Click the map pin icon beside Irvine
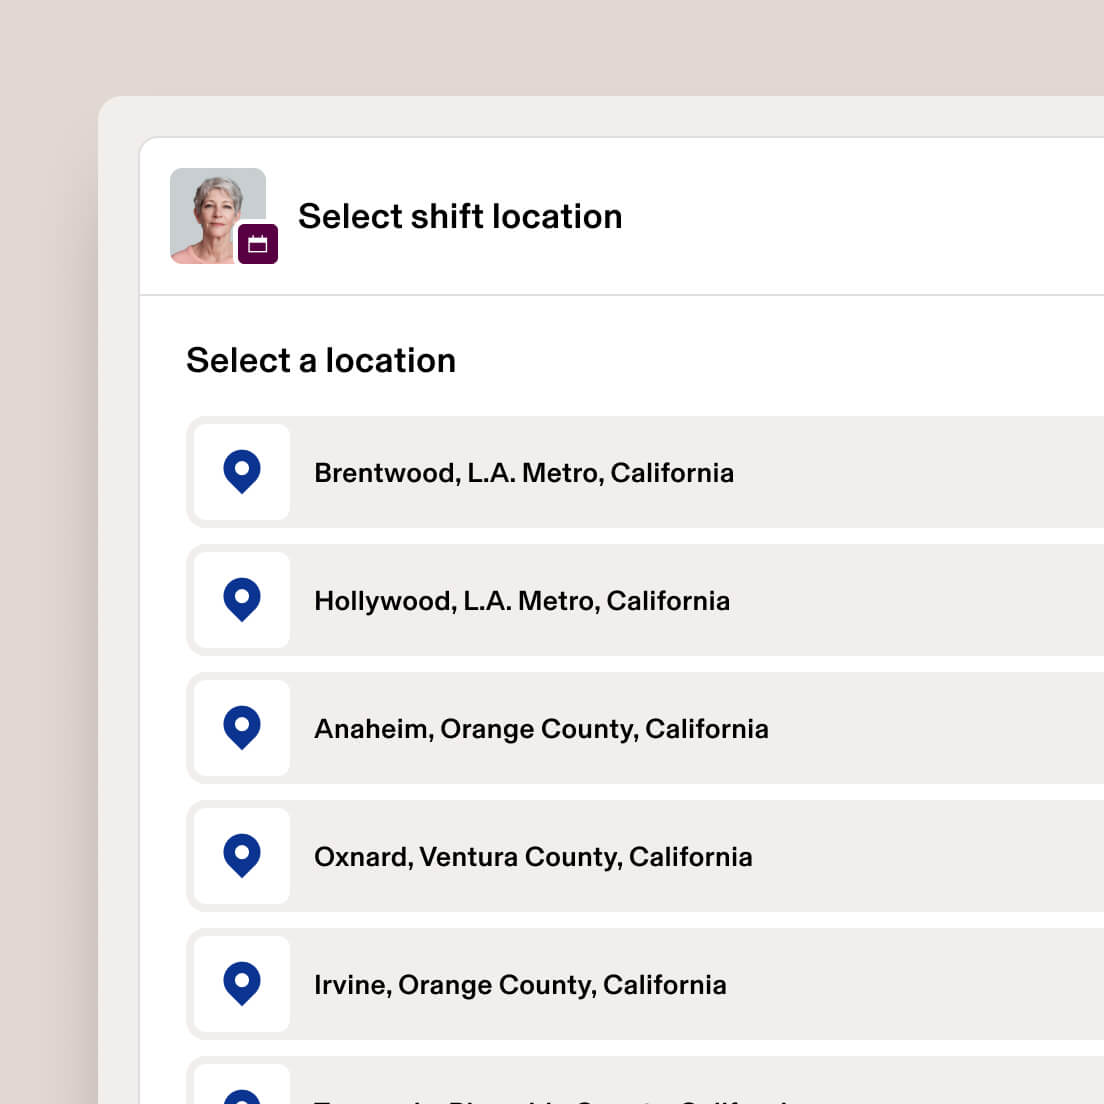 (241, 984)
